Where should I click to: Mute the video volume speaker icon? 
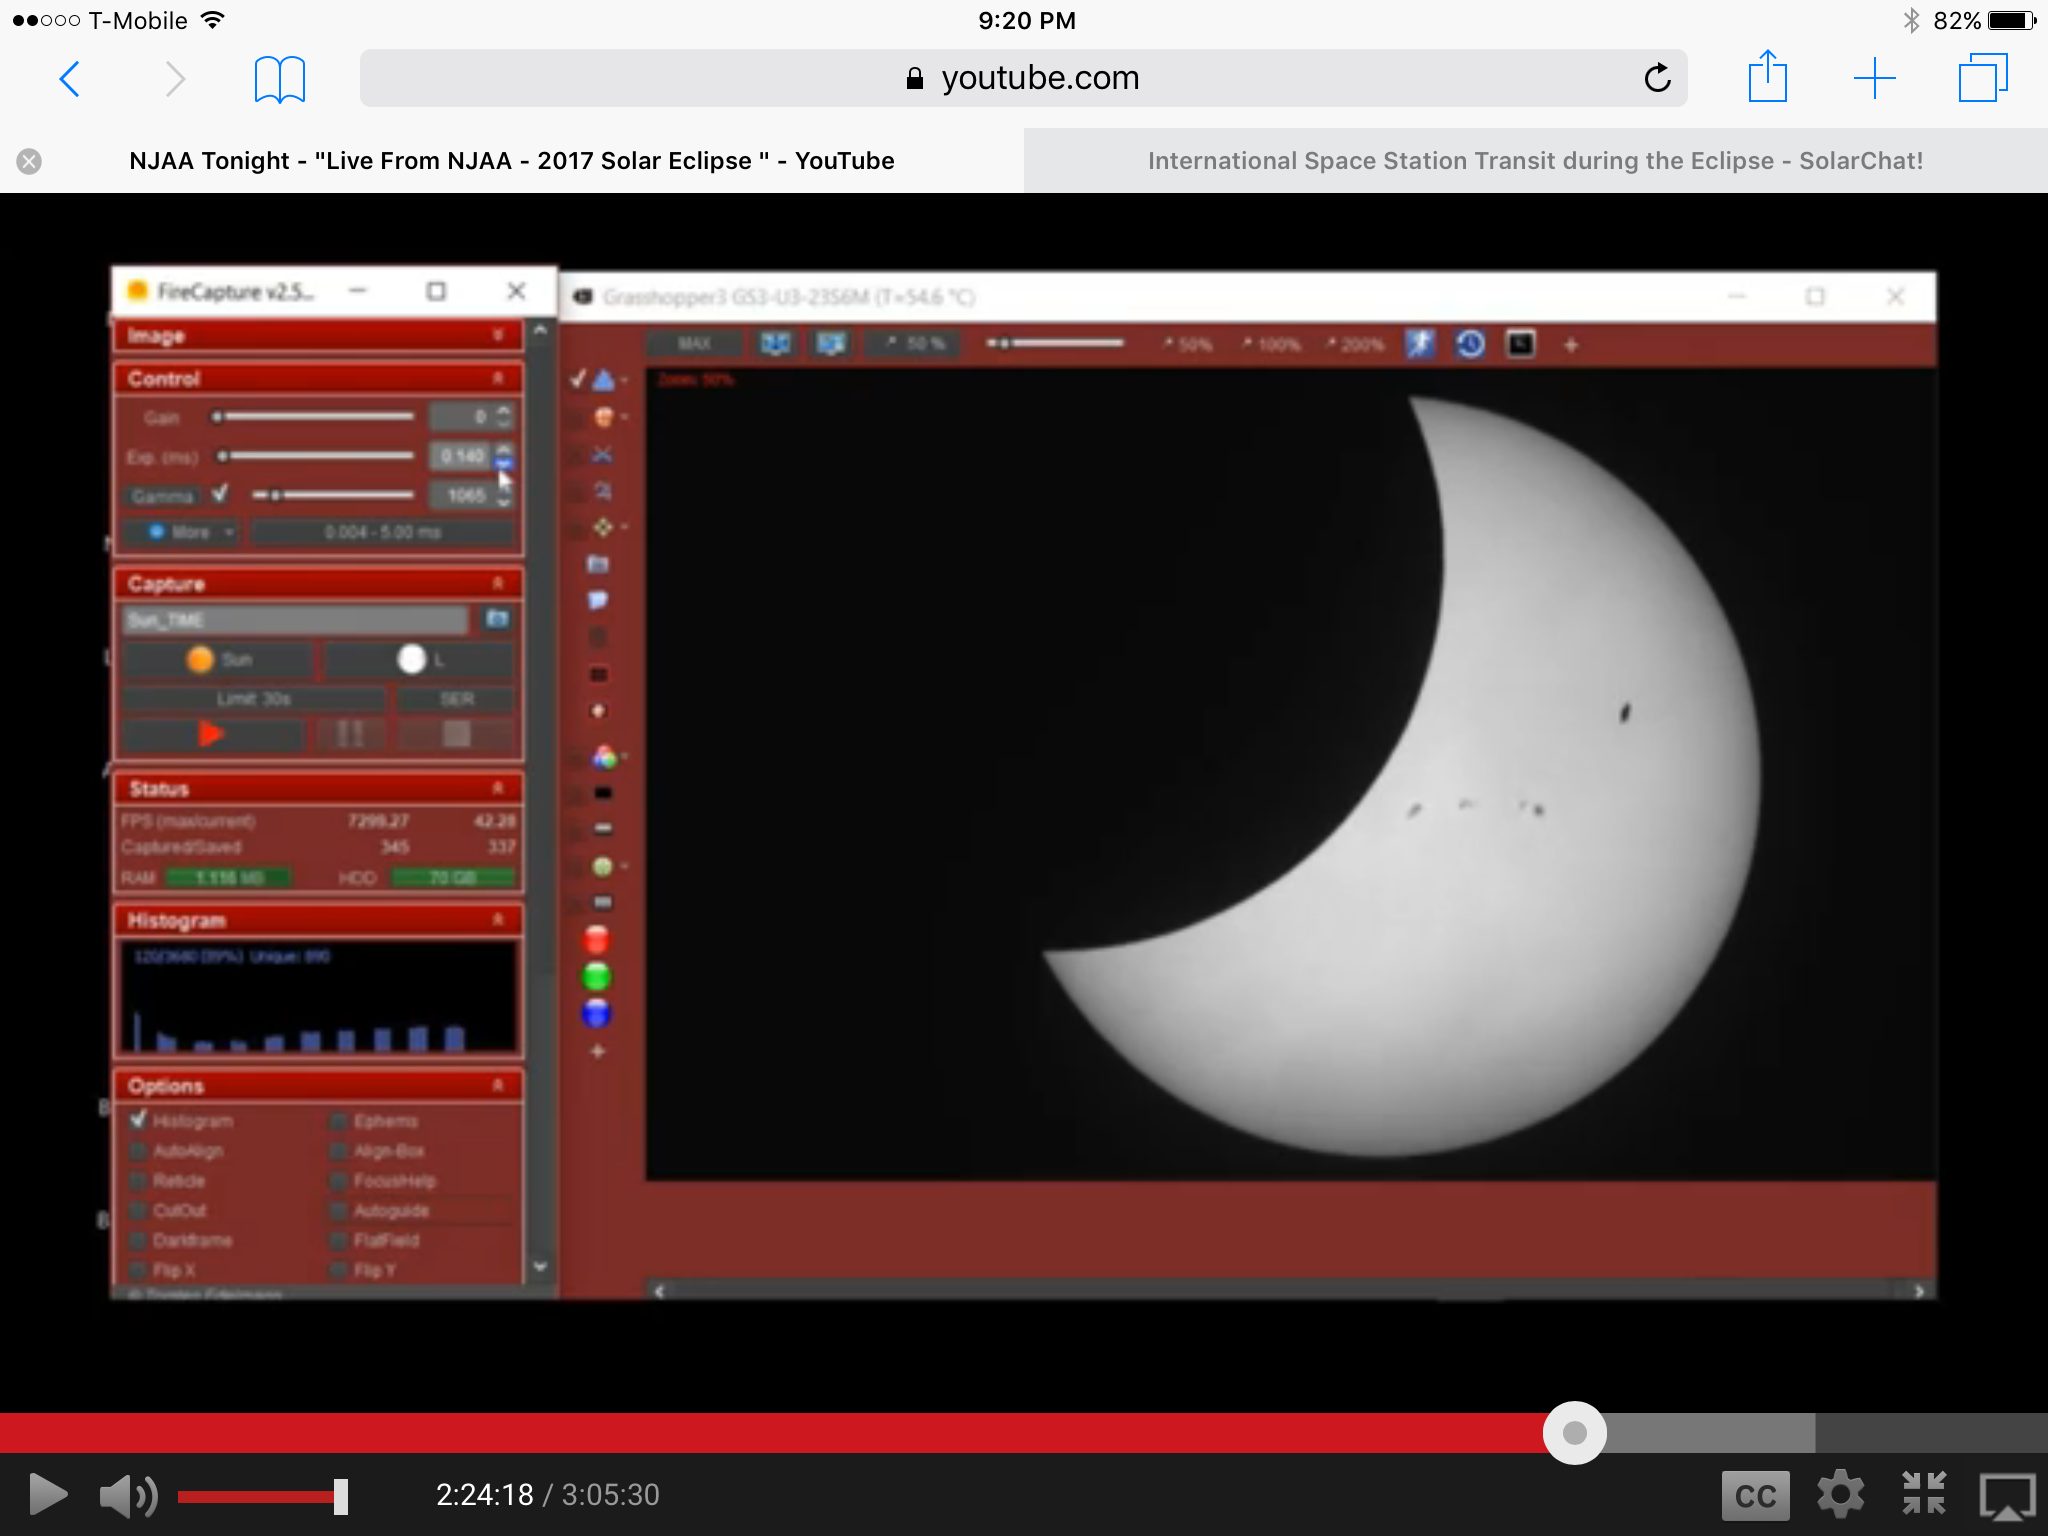[128, 1496]
